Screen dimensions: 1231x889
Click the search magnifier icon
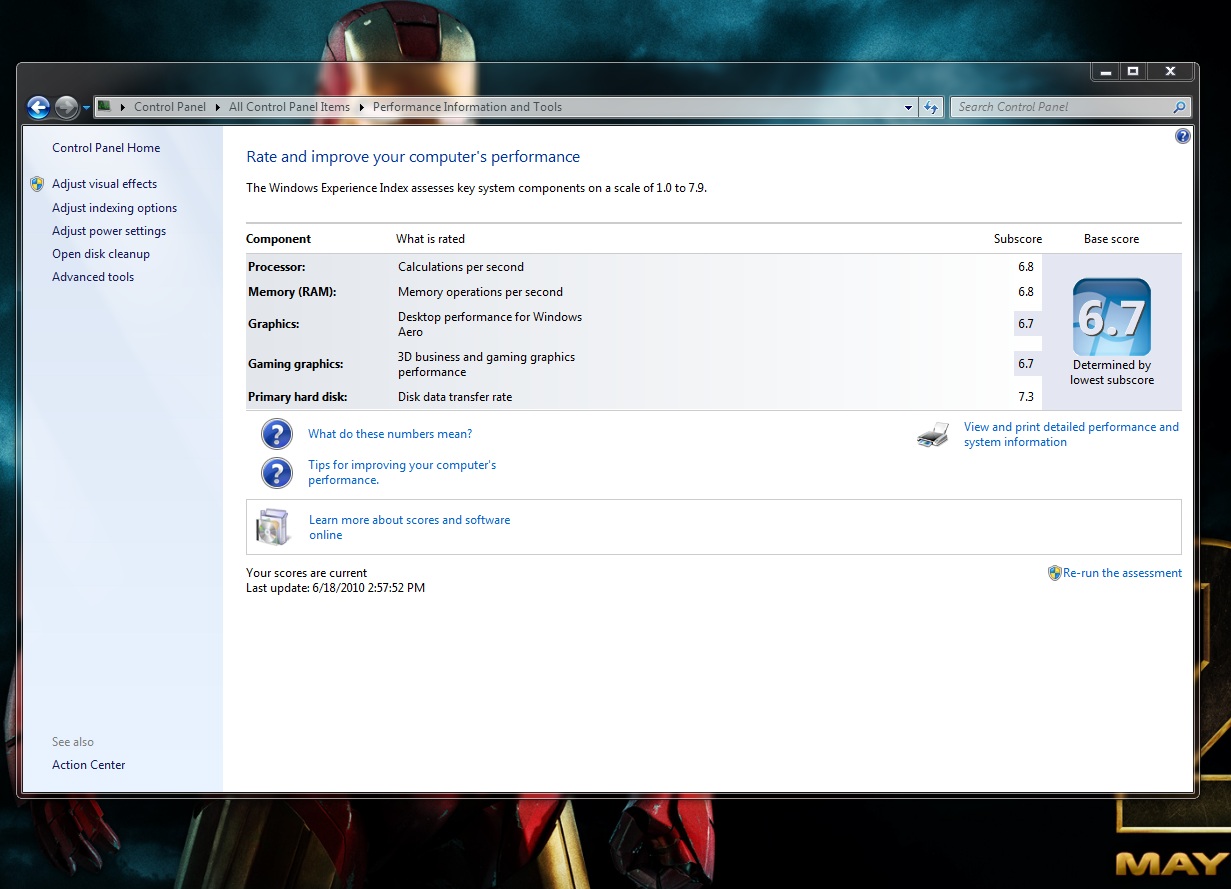point(1180,107)
